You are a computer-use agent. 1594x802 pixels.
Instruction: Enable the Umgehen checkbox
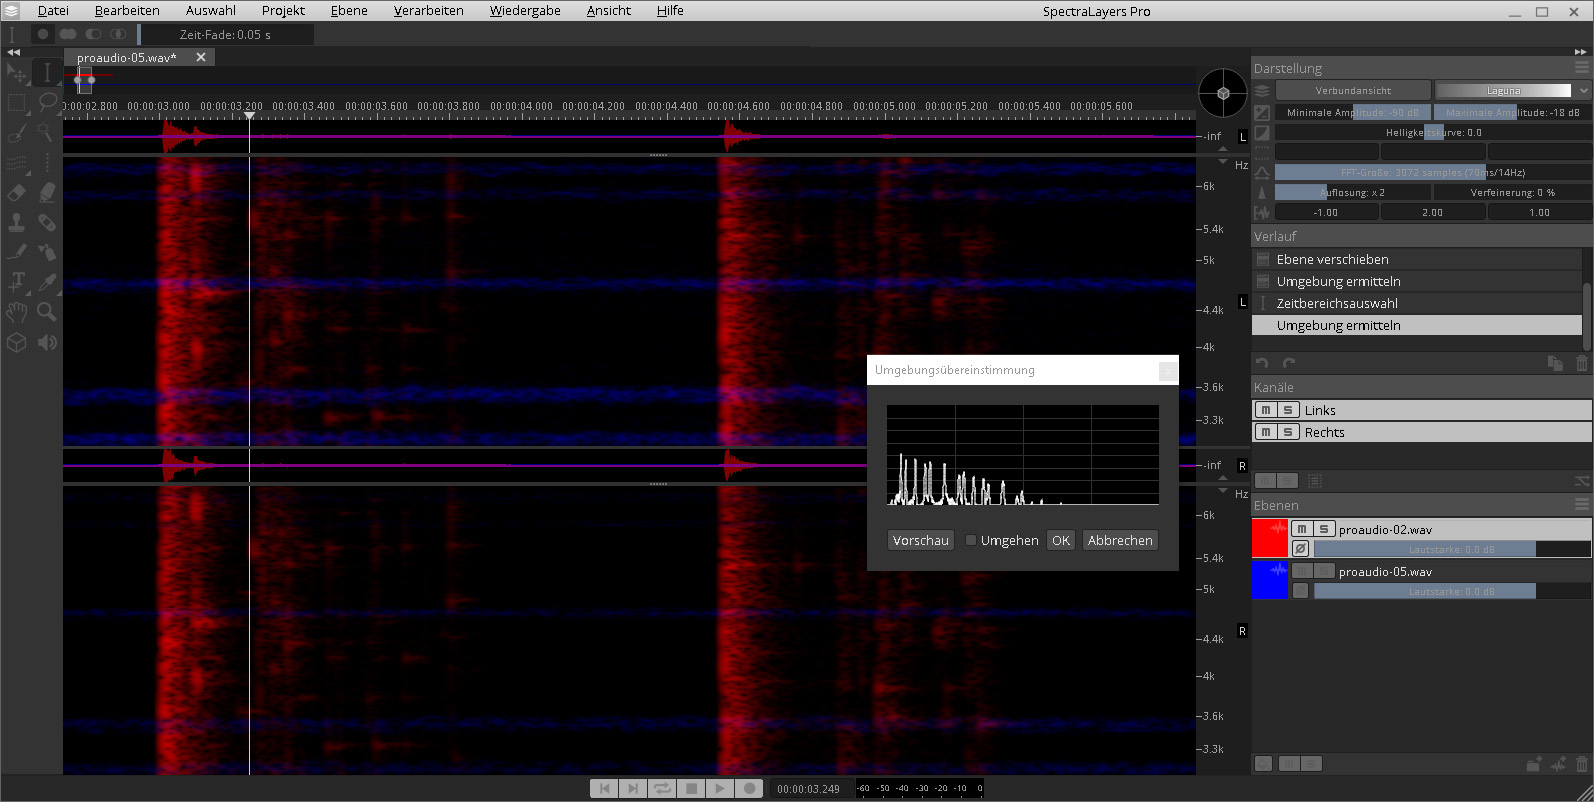pyautogui.click(x=970, y=540)
